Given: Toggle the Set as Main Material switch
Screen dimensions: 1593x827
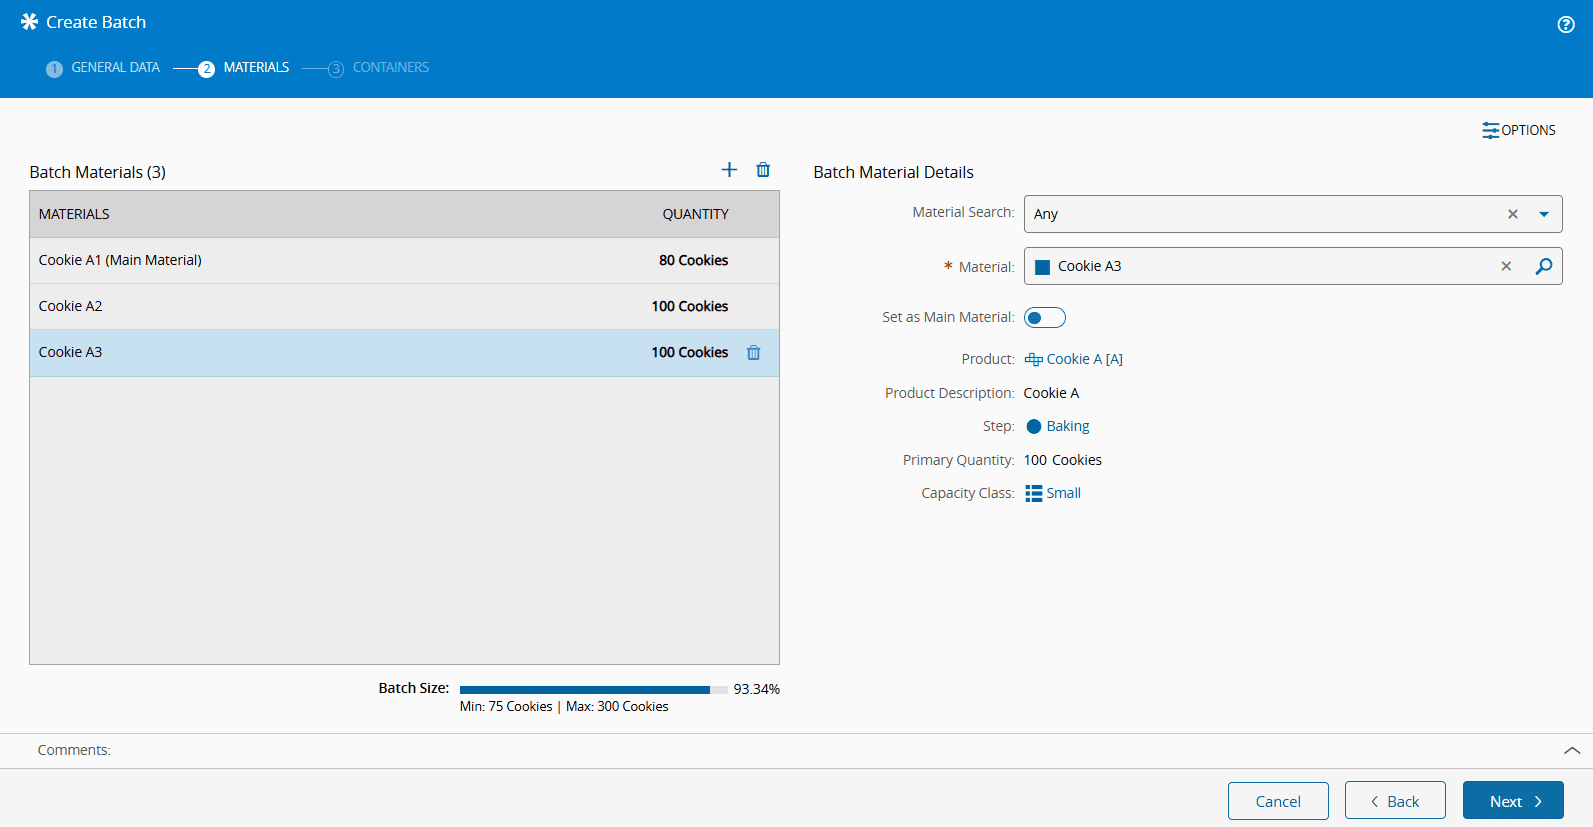Looking at the screenshot, I should click(x=1044, y=318).
